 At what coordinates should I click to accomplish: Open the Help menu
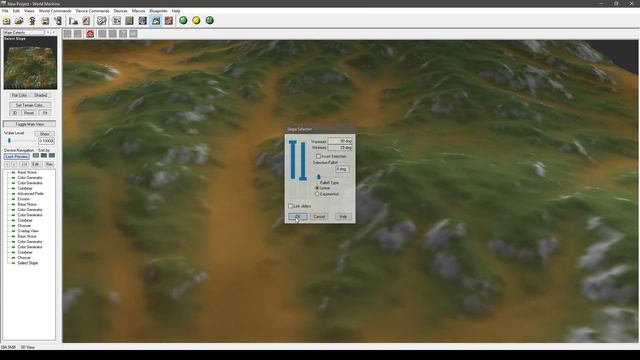pos(176,11)
